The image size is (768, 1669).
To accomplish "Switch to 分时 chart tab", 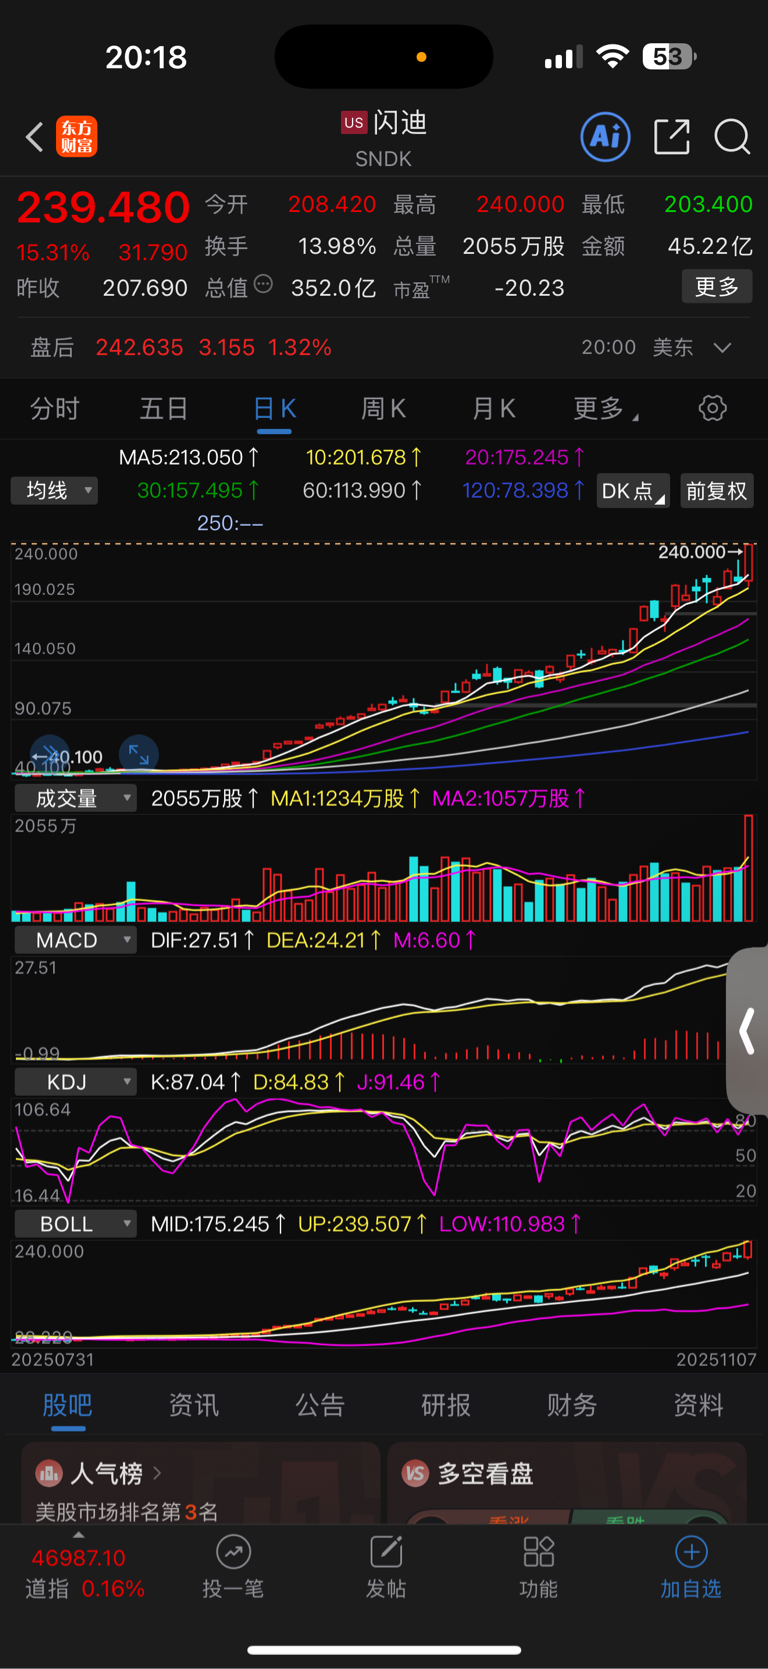I will tap(55, 408).
